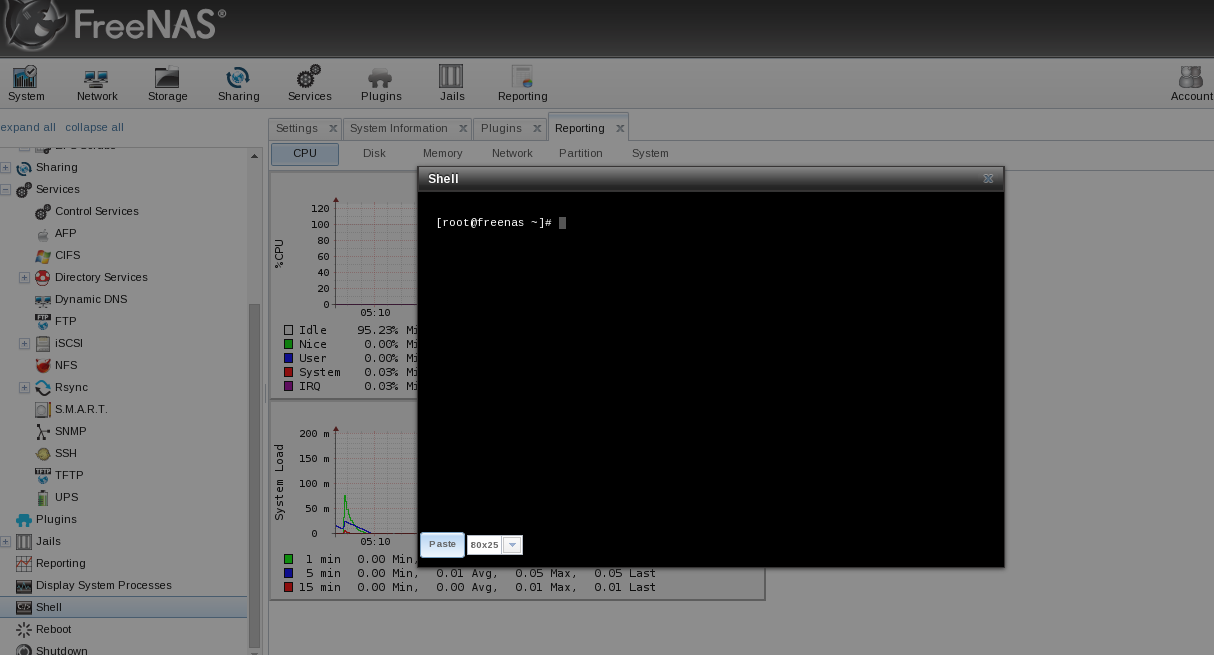Close the Shell dialog
Viewport: 1214px width, 655px height.
pyautogui.click(x=988, y=179)
